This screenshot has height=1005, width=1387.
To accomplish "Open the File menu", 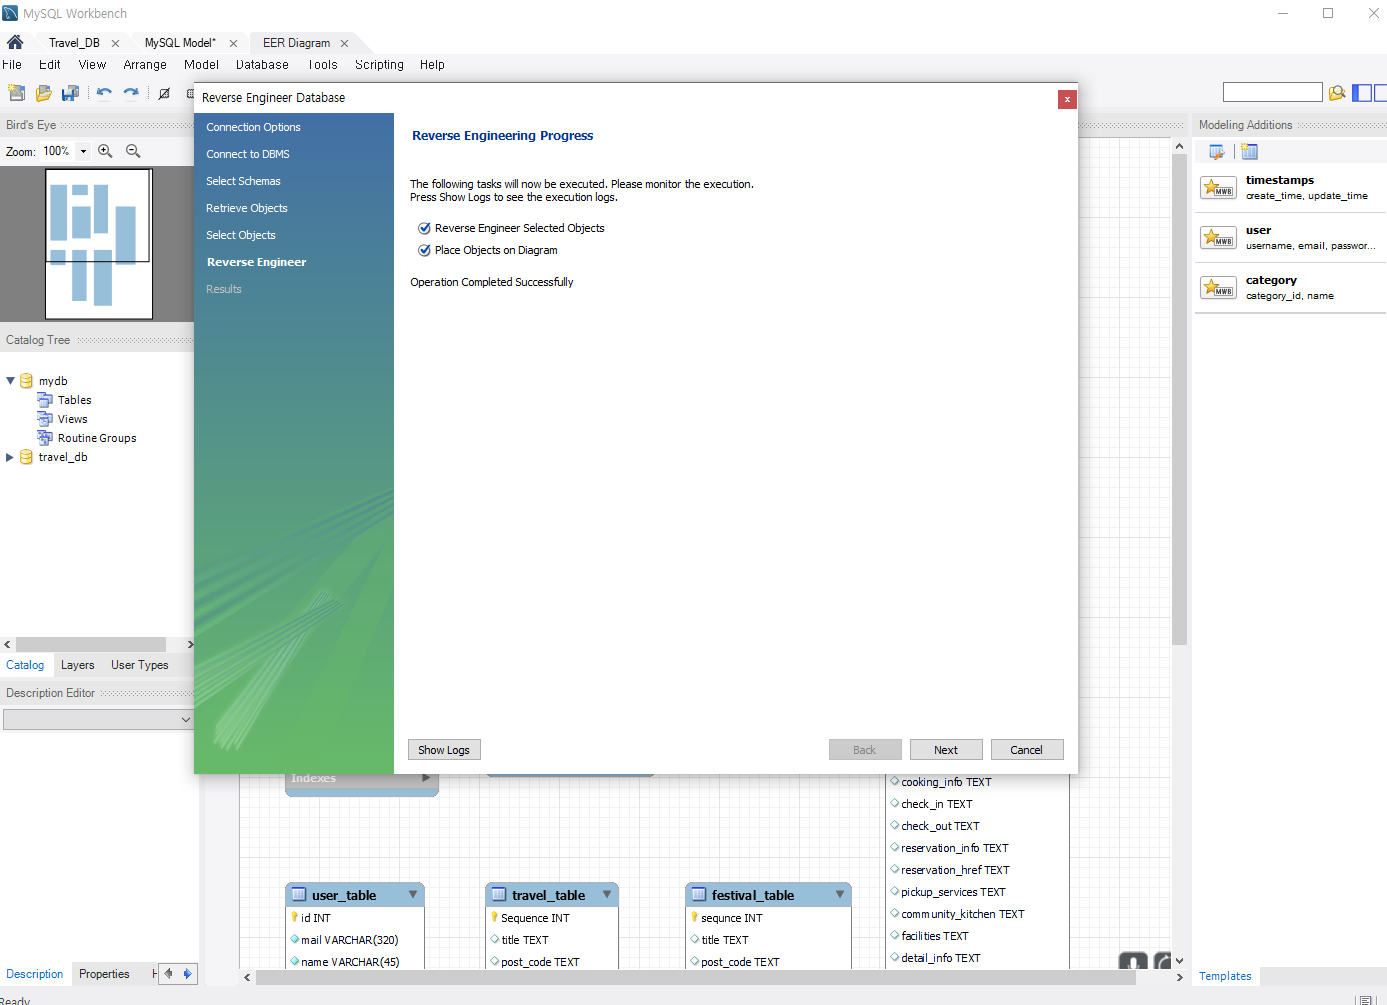I will (x=12, y=65).
